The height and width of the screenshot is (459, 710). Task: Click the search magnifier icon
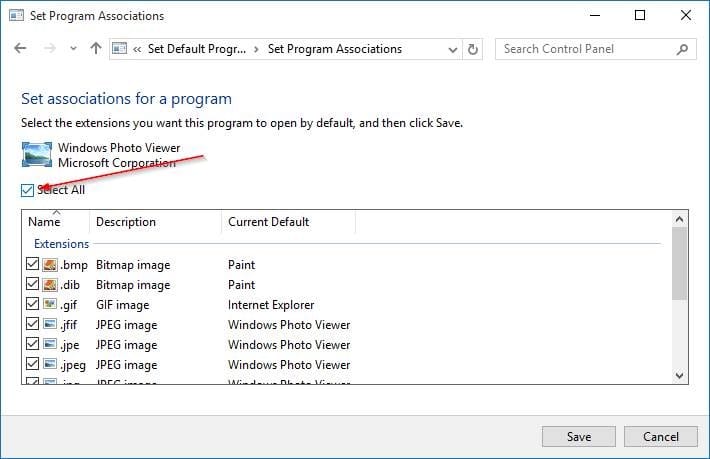coord(682,49)
